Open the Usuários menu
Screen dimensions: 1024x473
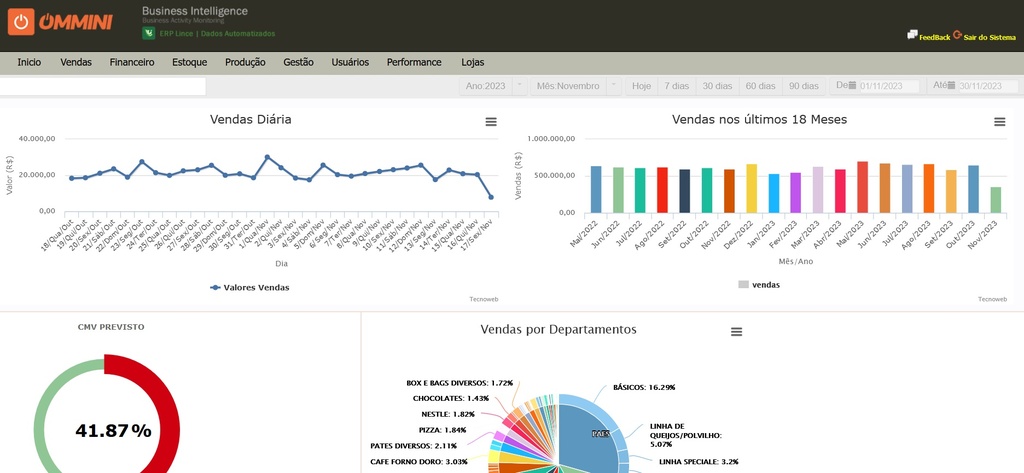coord(350,63)
